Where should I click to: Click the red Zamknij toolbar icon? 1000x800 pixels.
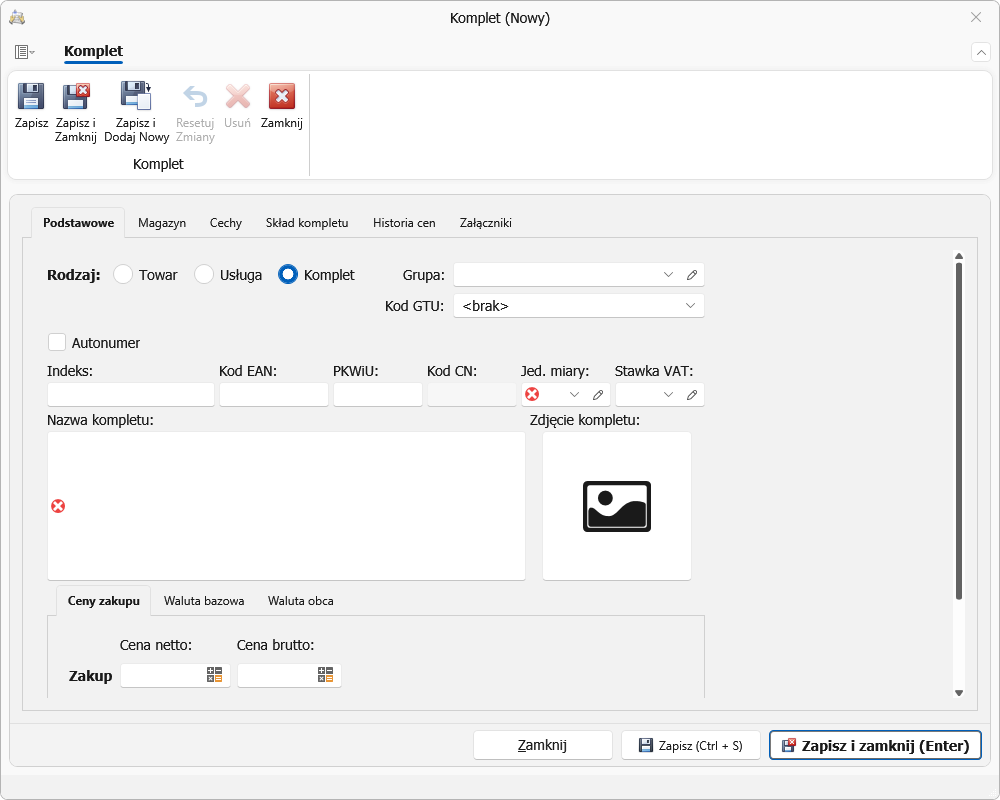[x=281, y=96]
